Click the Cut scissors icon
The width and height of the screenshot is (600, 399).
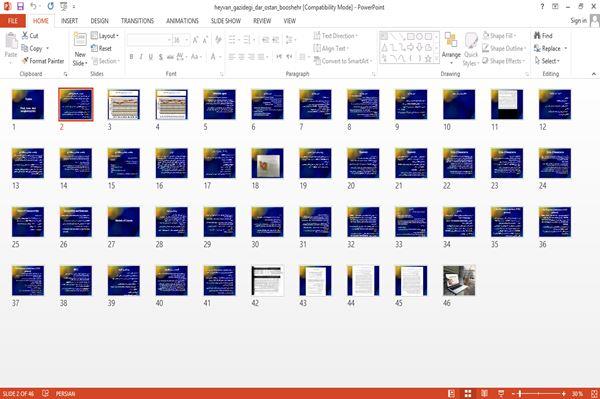[x=25, y=35]
